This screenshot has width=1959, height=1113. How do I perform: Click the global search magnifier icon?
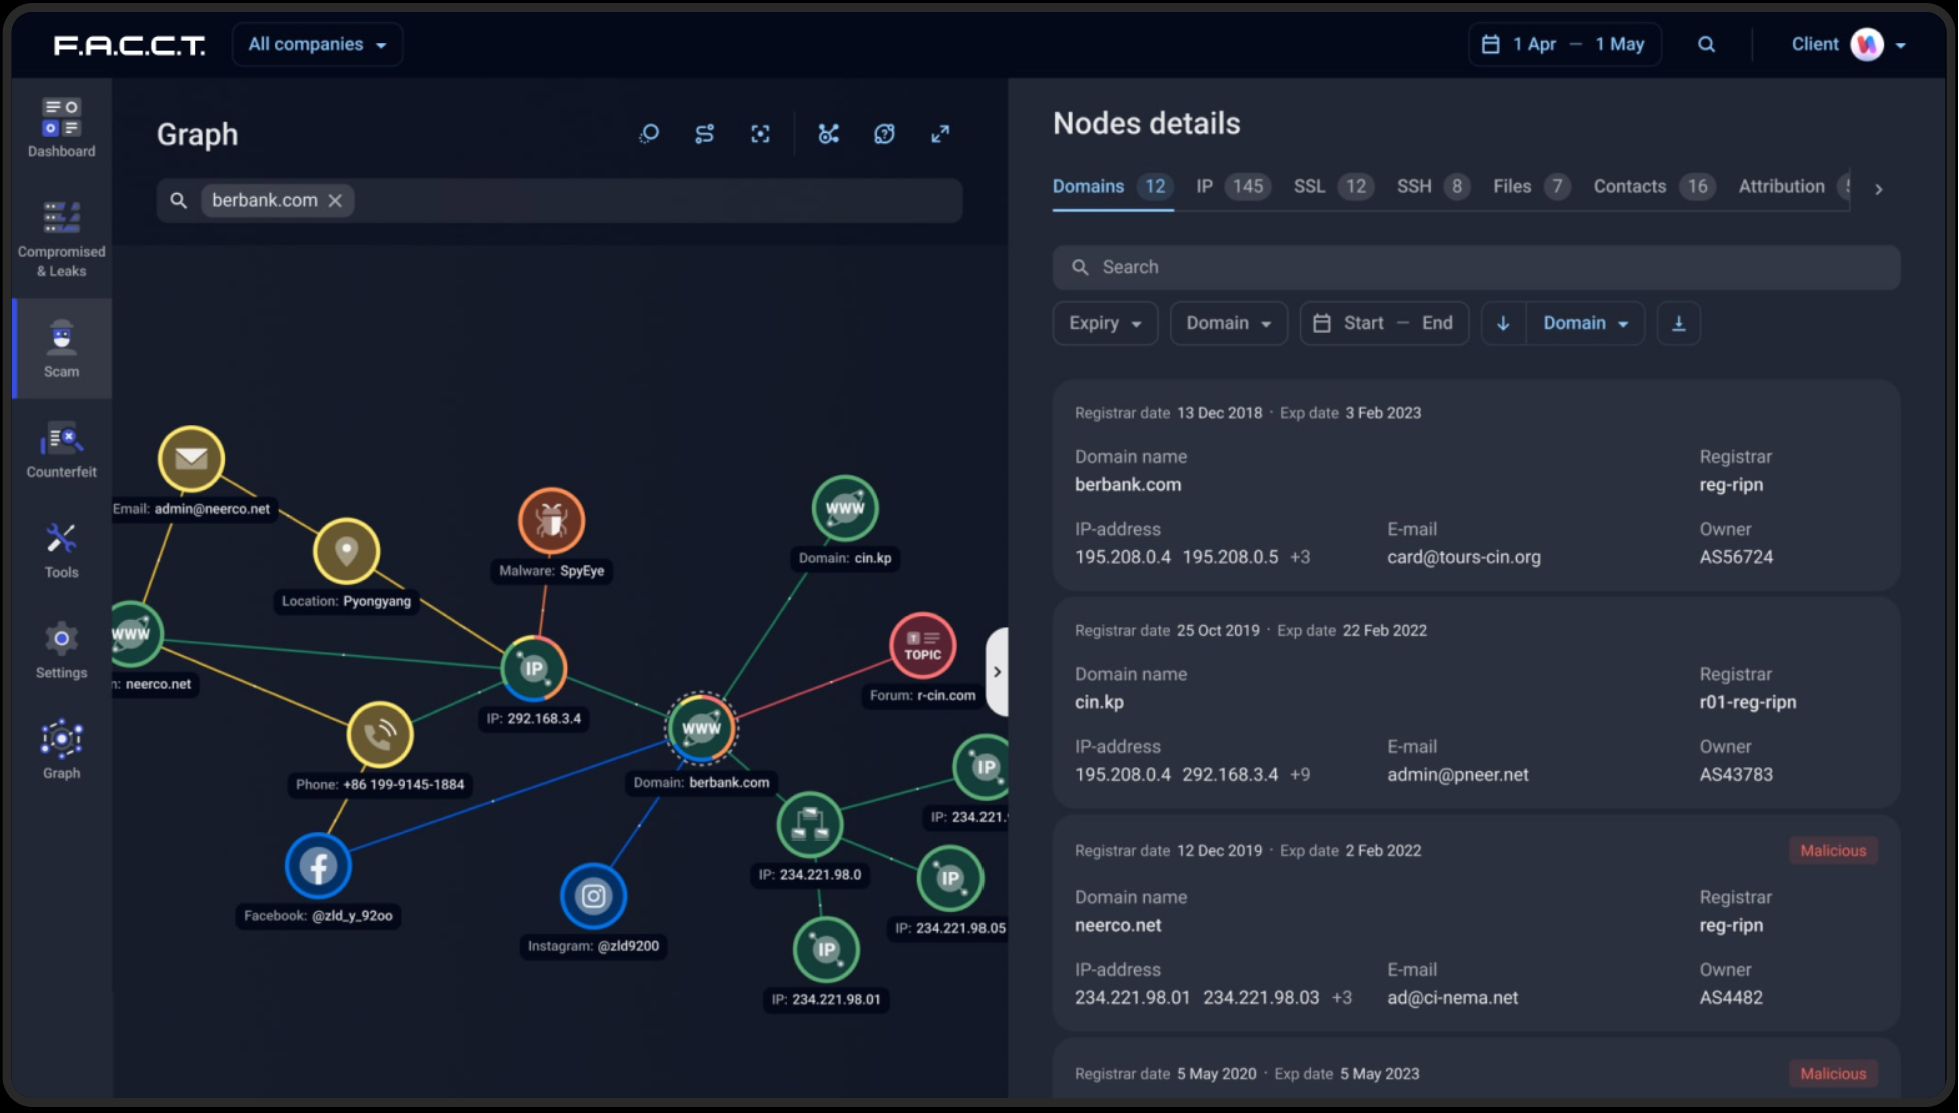1706,45
